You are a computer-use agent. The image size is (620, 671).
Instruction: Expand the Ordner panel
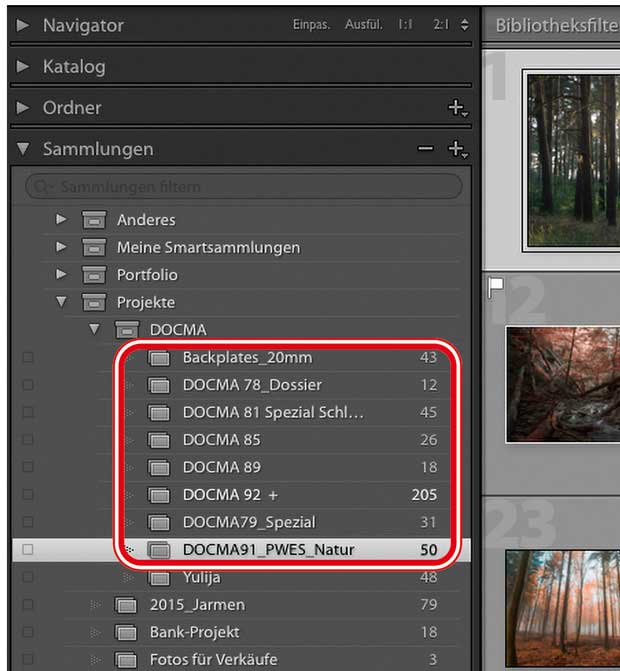click(23, 107)
